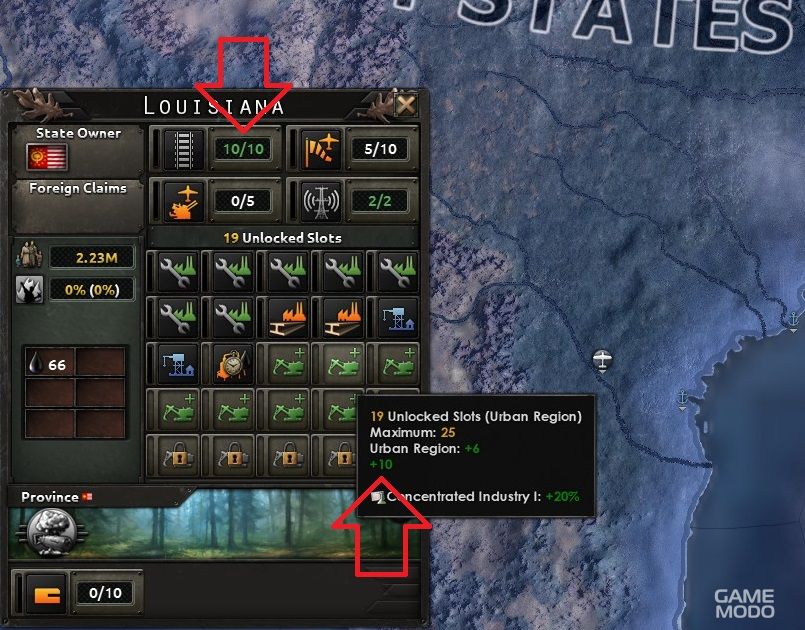Click the synthetic refinery slot icon

coord(233,364)
